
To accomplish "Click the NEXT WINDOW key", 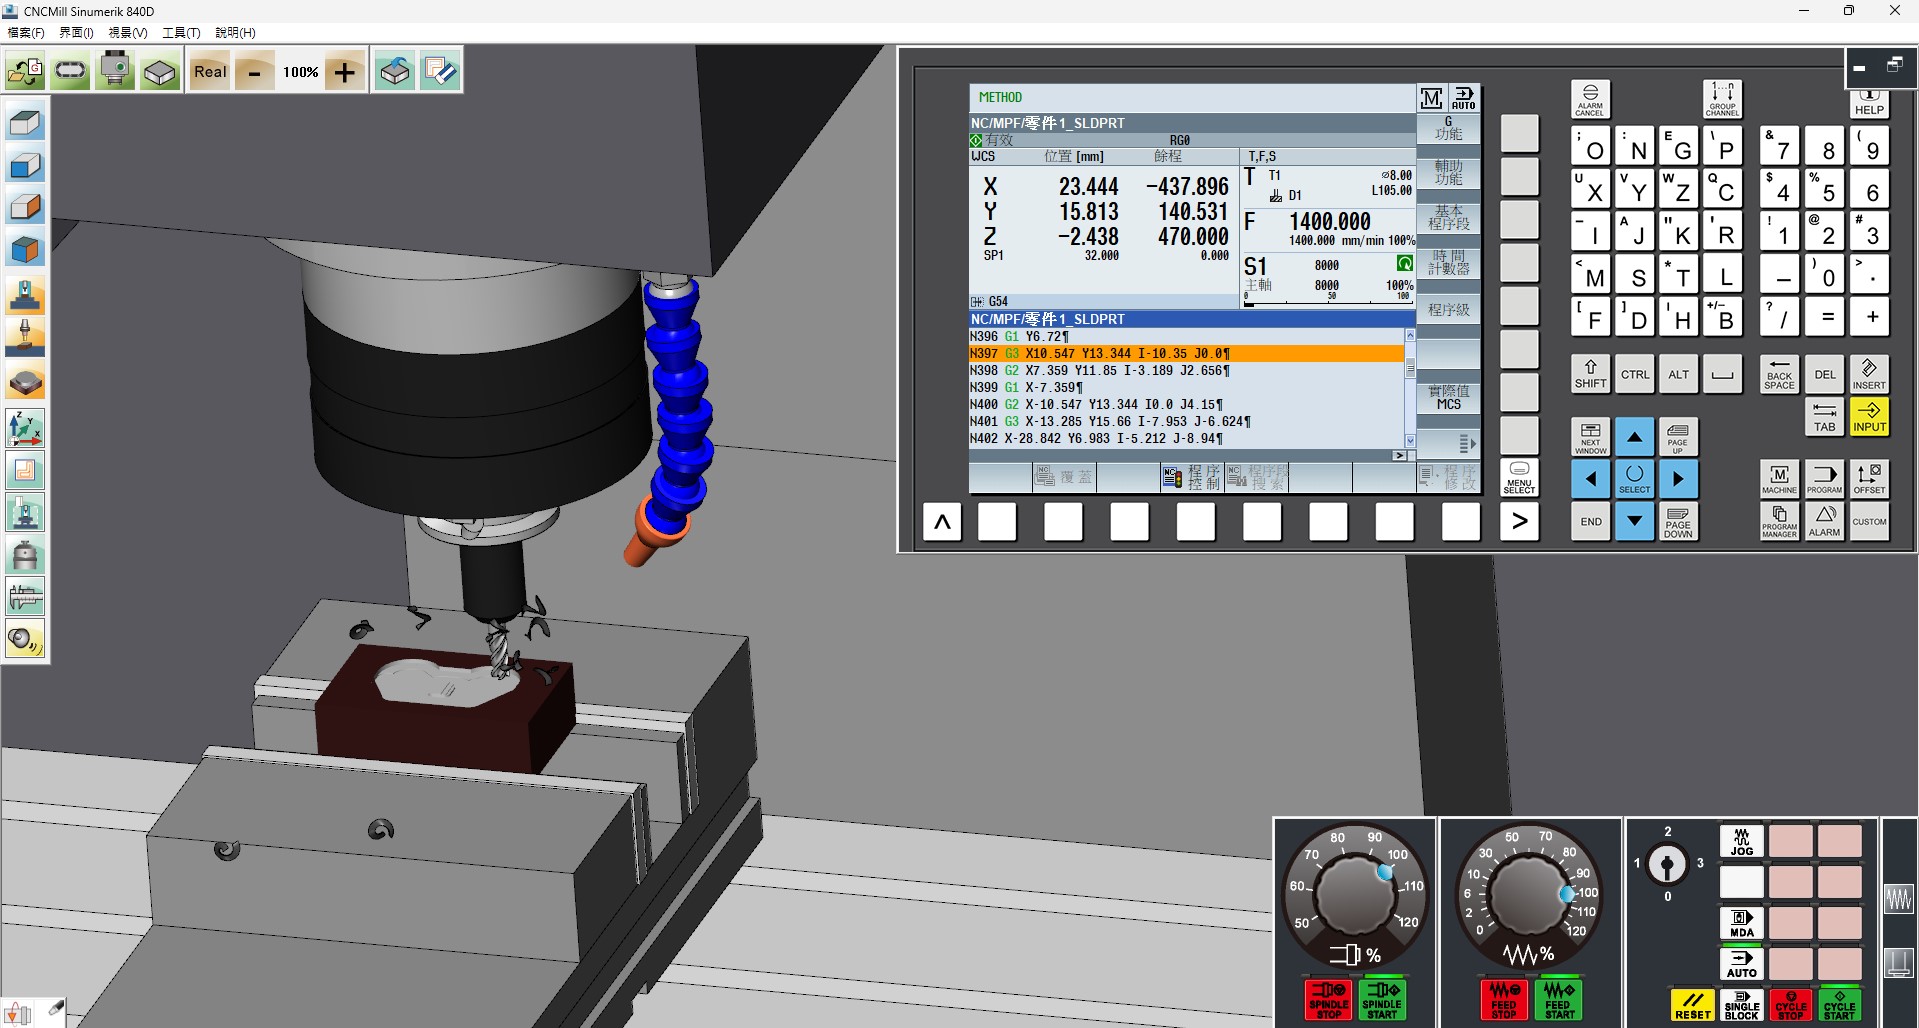I will tap(1590, 437).
